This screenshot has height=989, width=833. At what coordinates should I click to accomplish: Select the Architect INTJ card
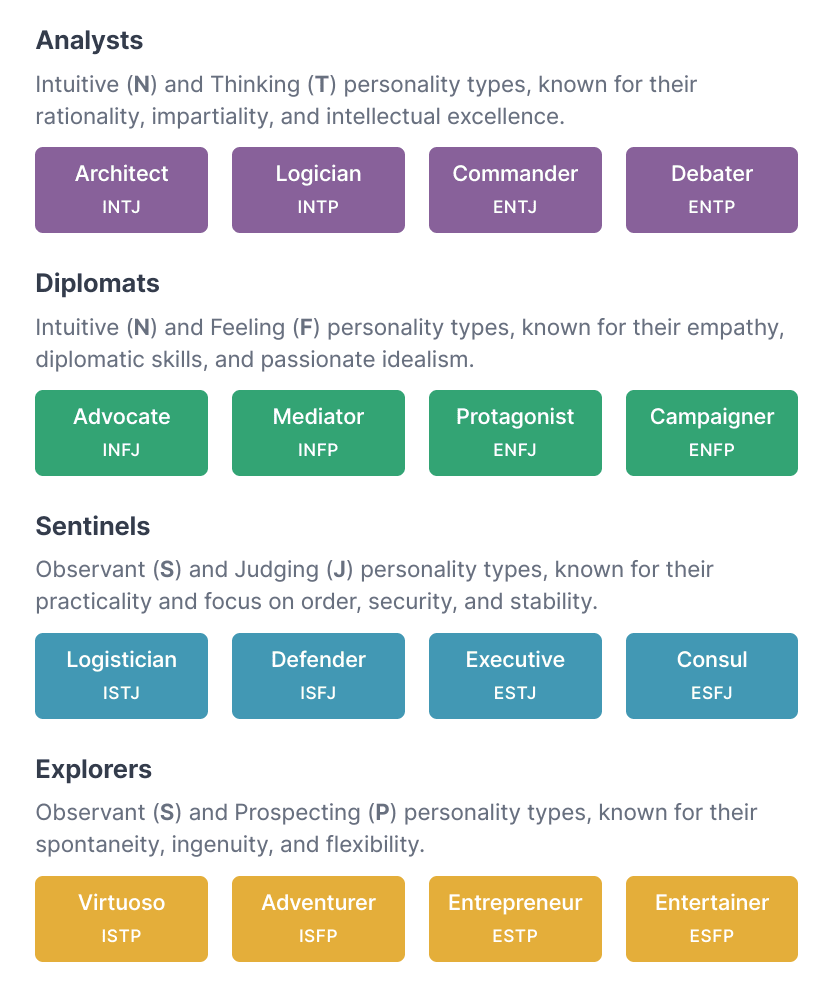click(121, 189)
